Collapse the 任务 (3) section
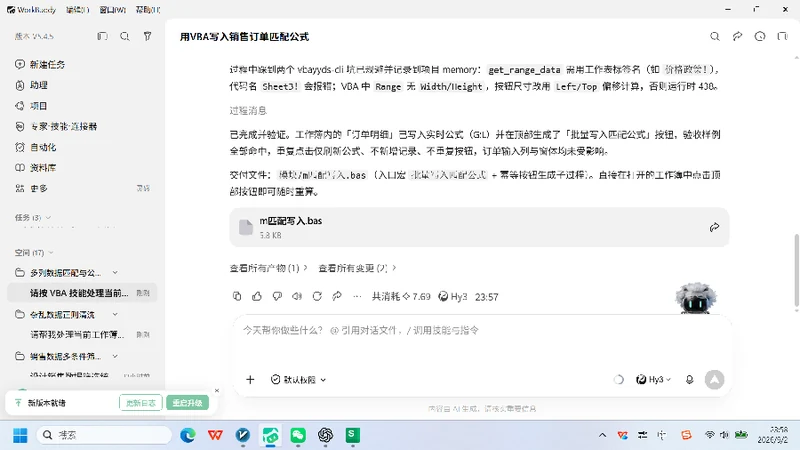800x450 pixels. (x=33, y=218)
